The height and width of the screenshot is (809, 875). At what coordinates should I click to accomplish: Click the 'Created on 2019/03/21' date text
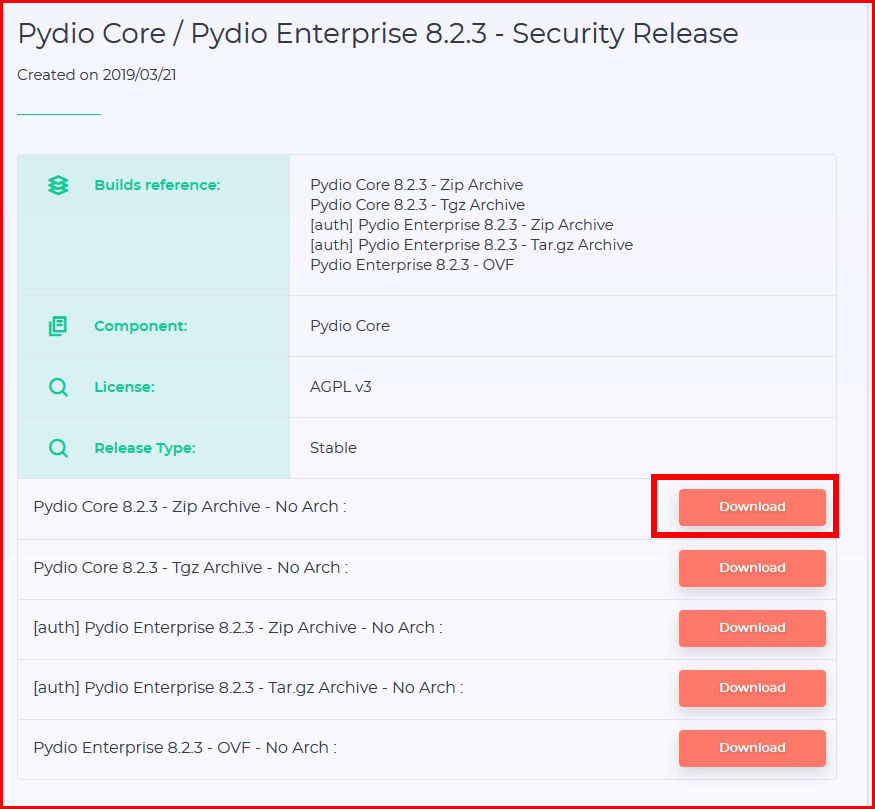[x=97, y=75]
